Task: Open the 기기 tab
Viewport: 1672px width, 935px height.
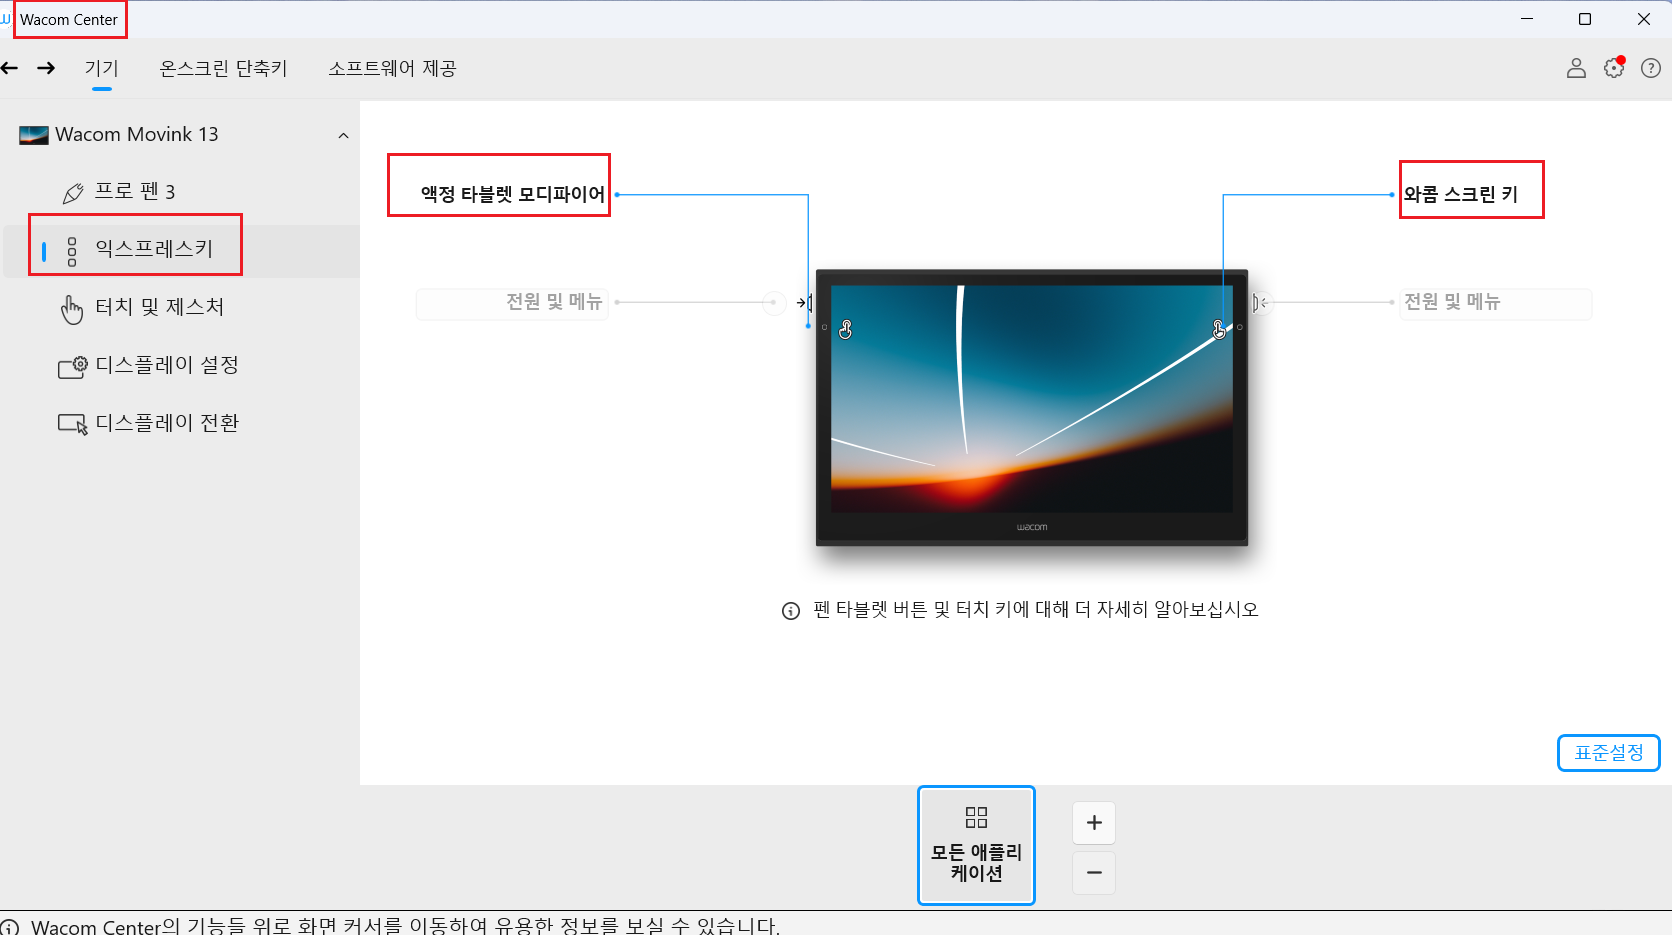Action: [x=102, y=68]
